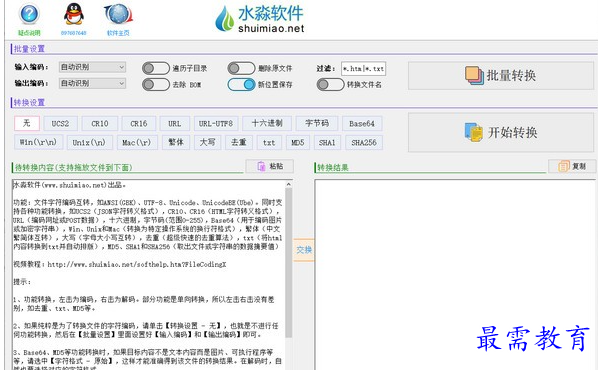Select the 大写 uppercase option
This screenshot has width=598, height=370.
coord(207,142)
